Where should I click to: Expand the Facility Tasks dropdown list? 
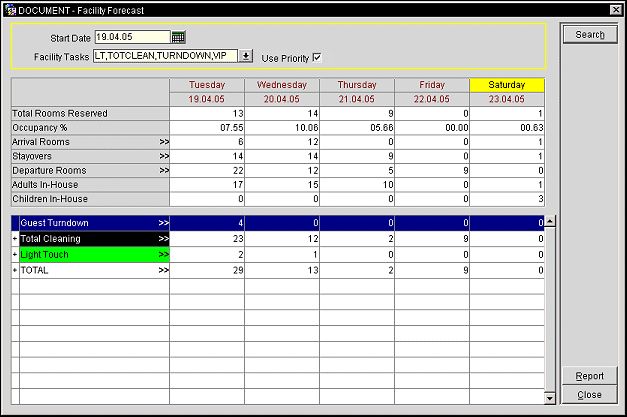click(246, 56)
